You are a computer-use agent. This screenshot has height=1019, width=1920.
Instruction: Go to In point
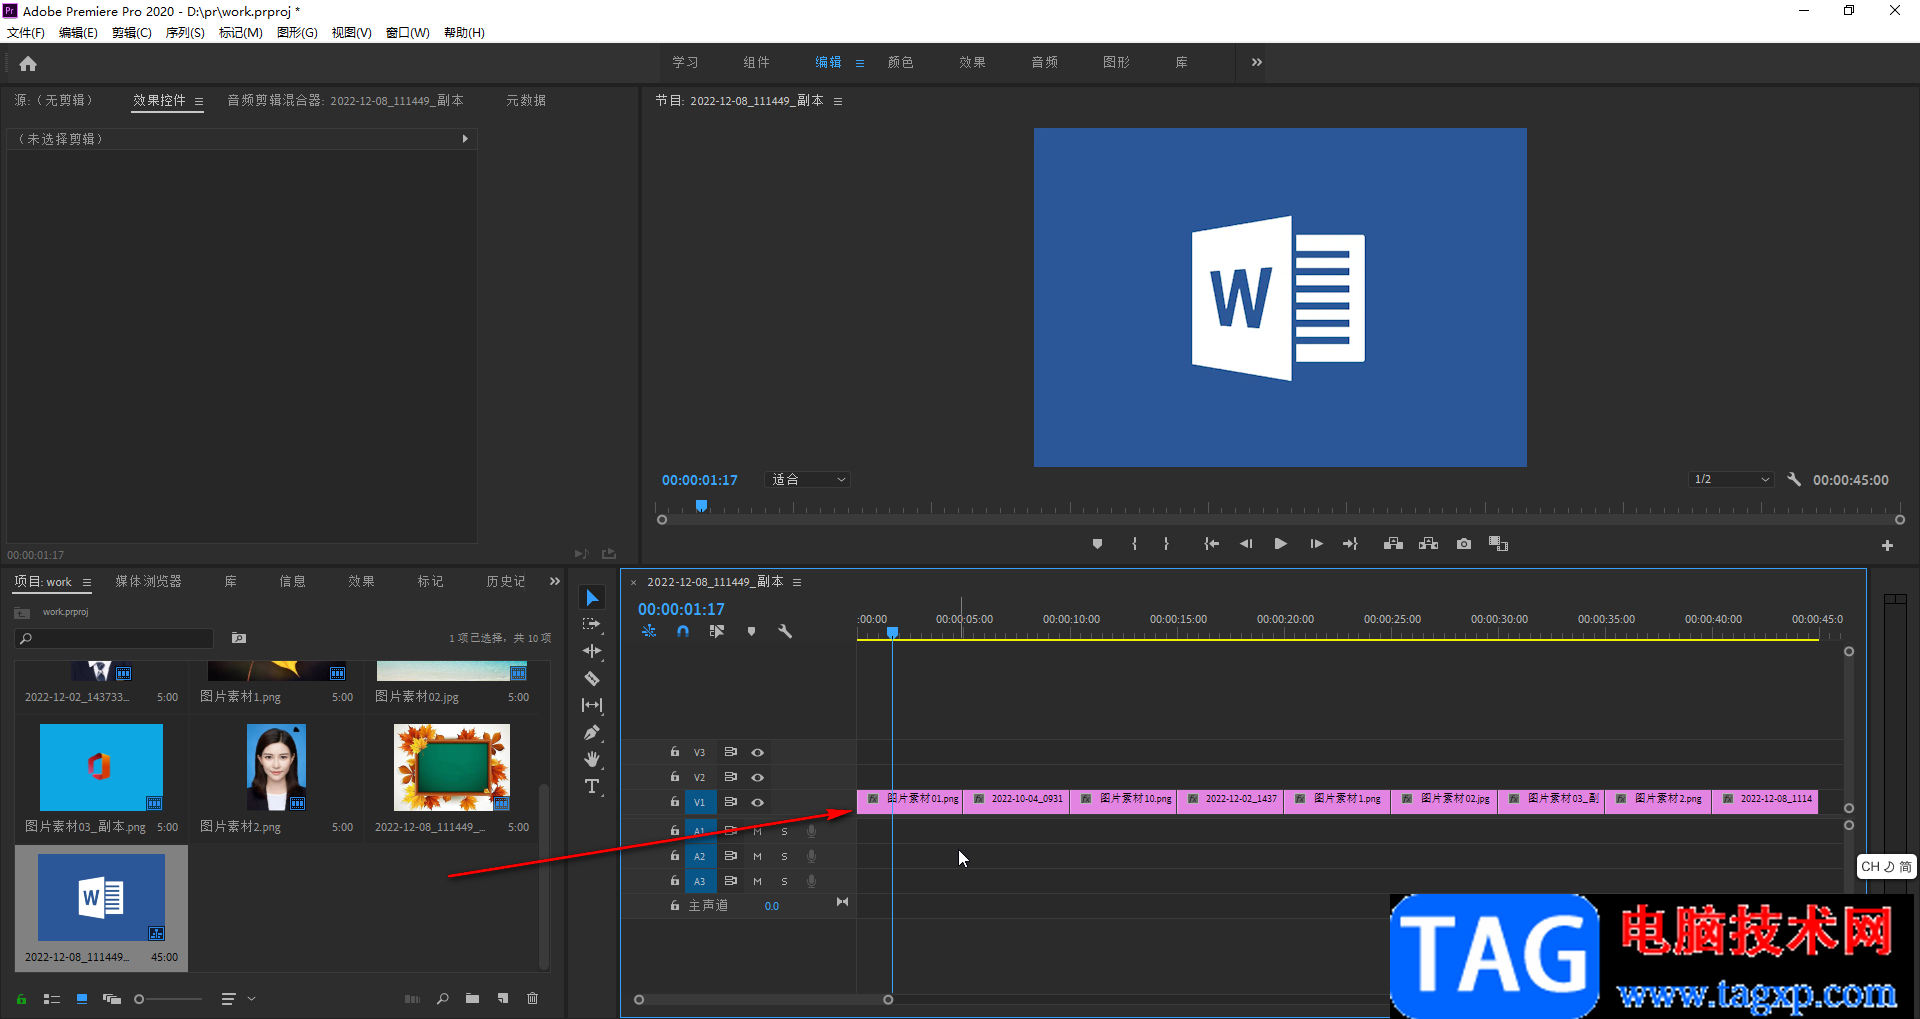click(x=1211, y=544)
